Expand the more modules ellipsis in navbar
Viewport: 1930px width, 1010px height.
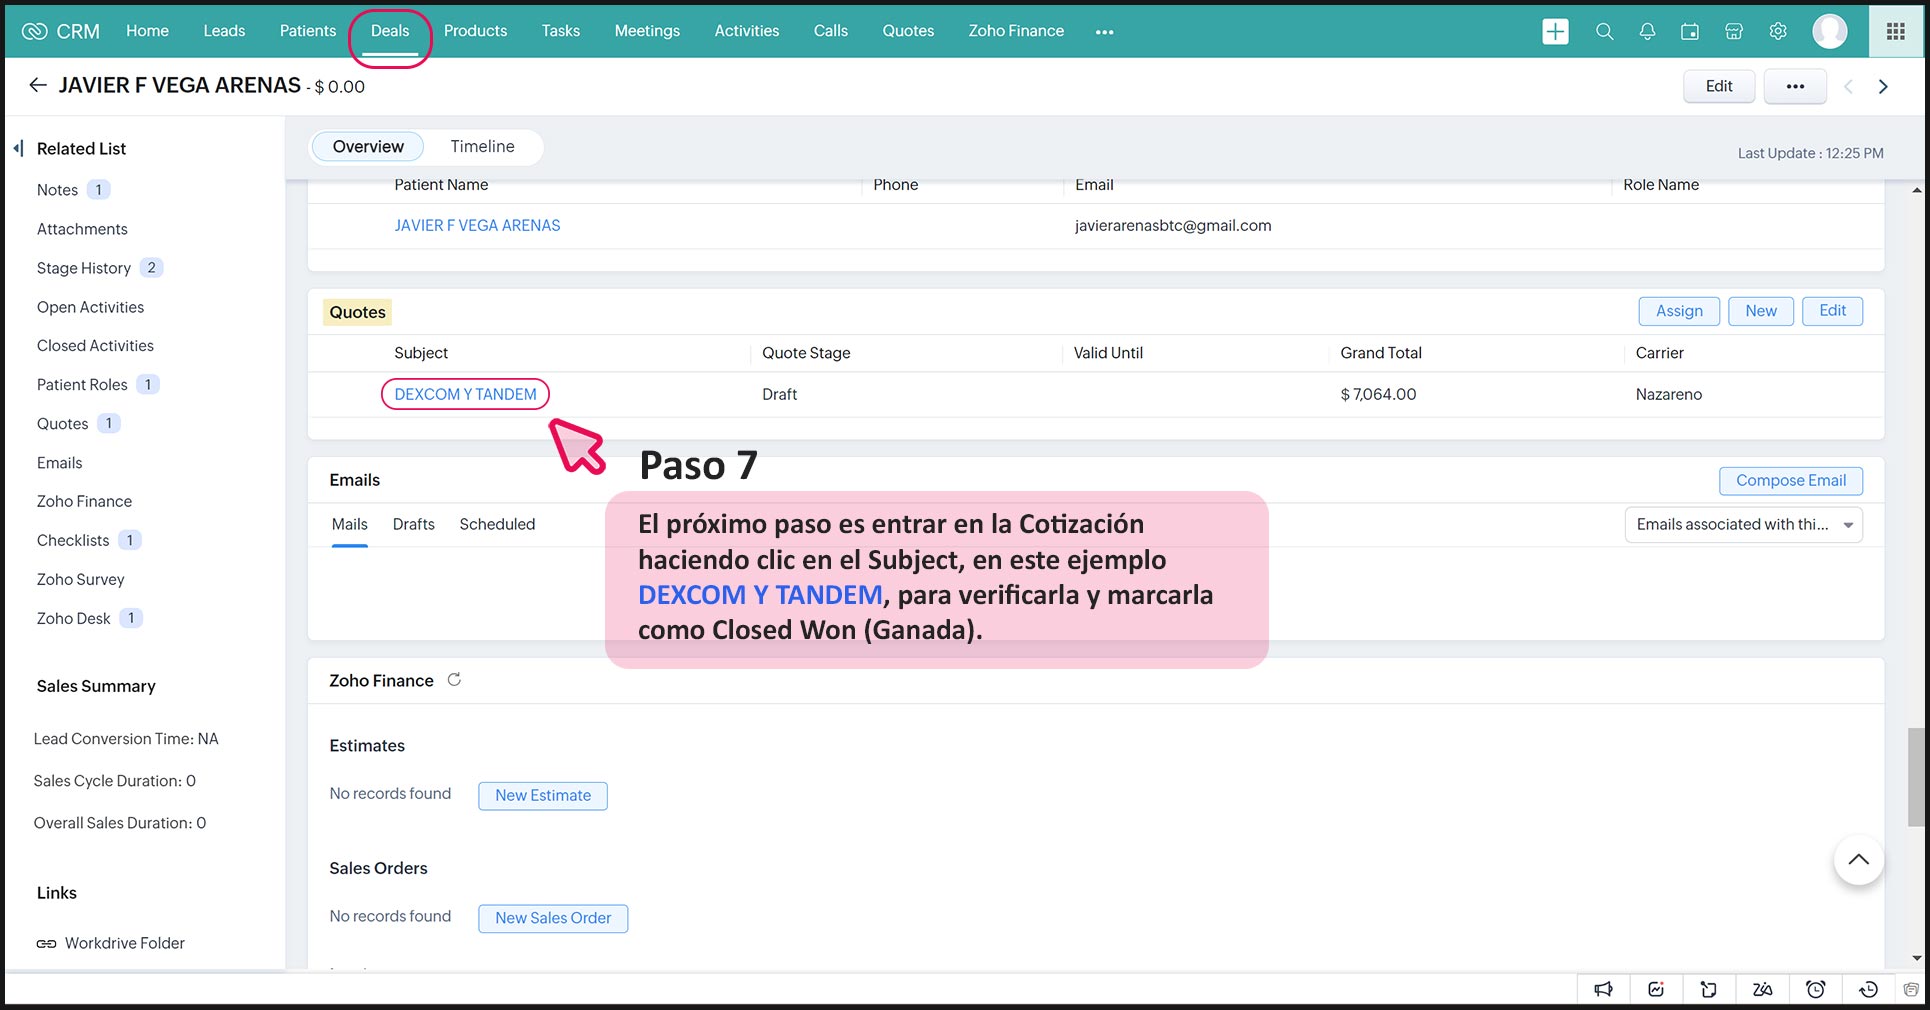pos(1104,32)
